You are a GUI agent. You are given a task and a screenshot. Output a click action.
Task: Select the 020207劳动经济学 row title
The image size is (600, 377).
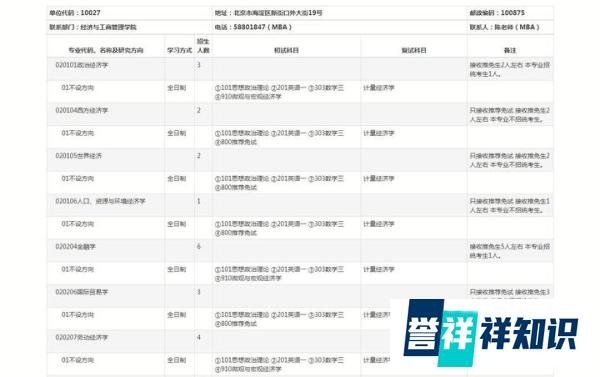point(82,337)
